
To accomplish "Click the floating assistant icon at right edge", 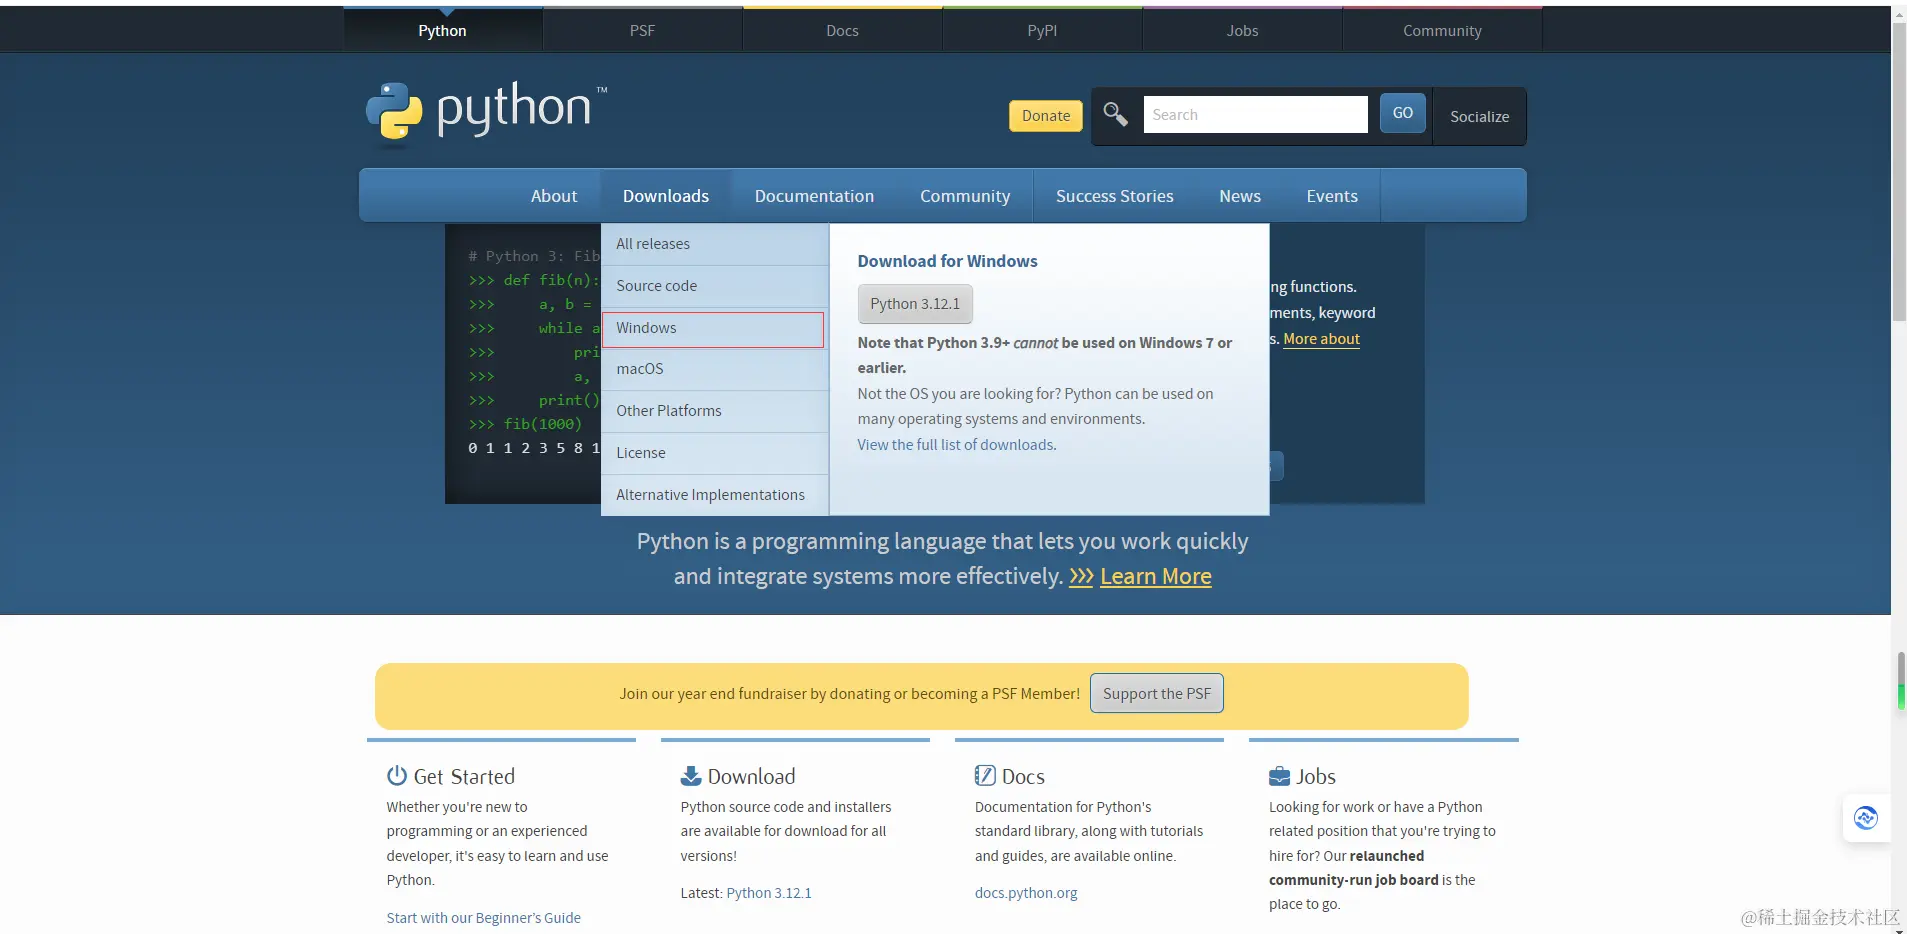I will pos(1866,818).
